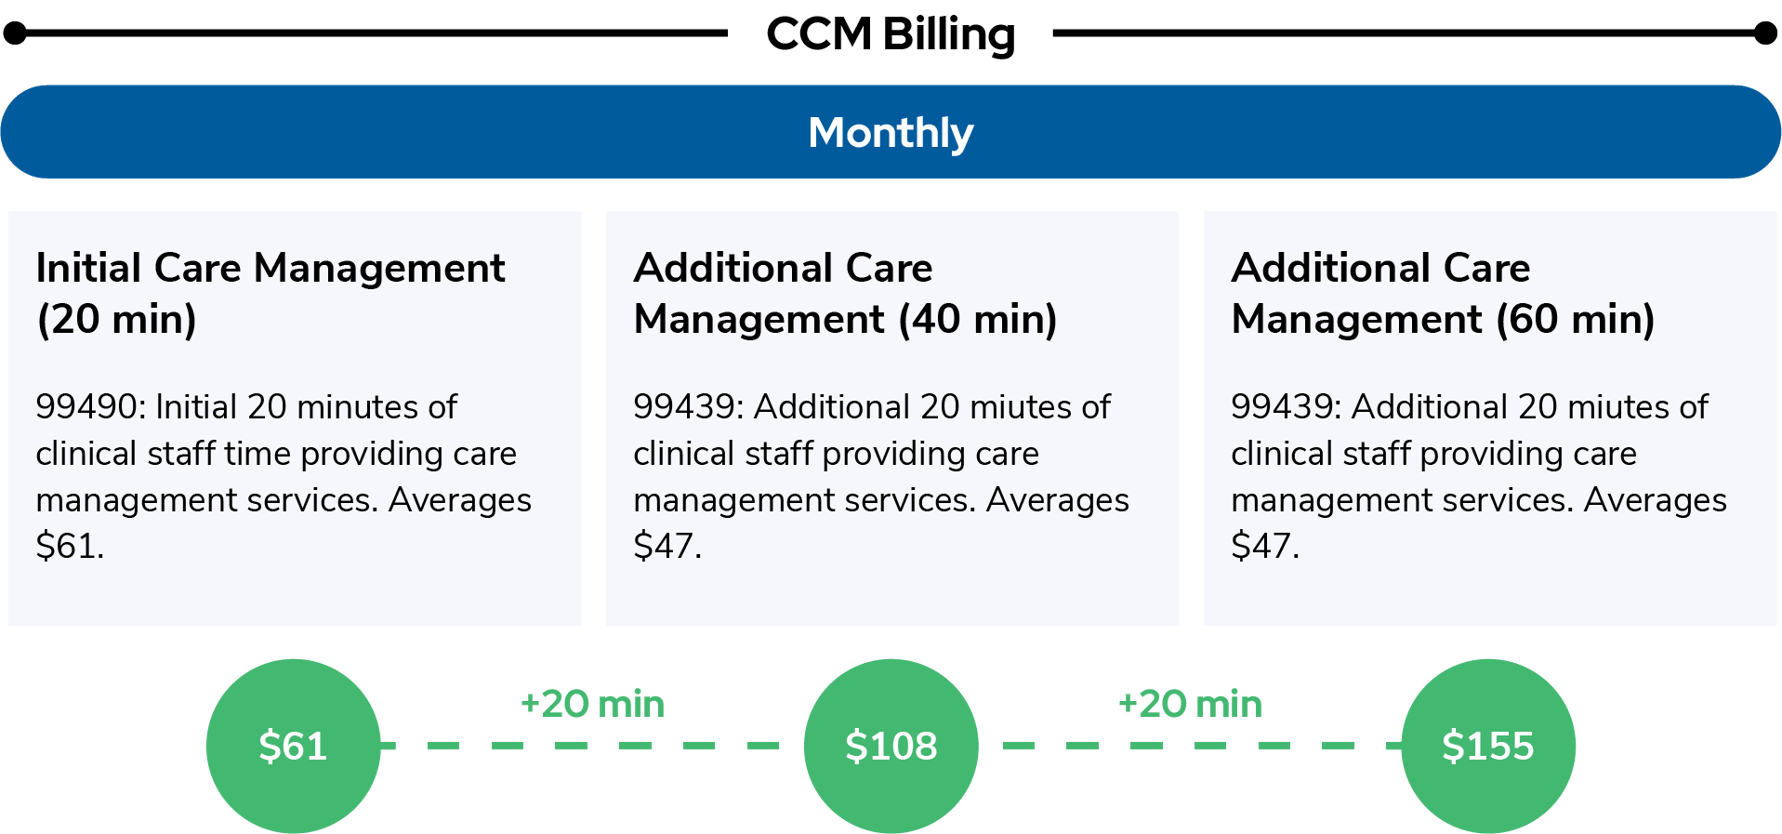This screenshot has width=1782, height=834.
Task: Select the blue Monthly banner
Action: tap(890, 132)
